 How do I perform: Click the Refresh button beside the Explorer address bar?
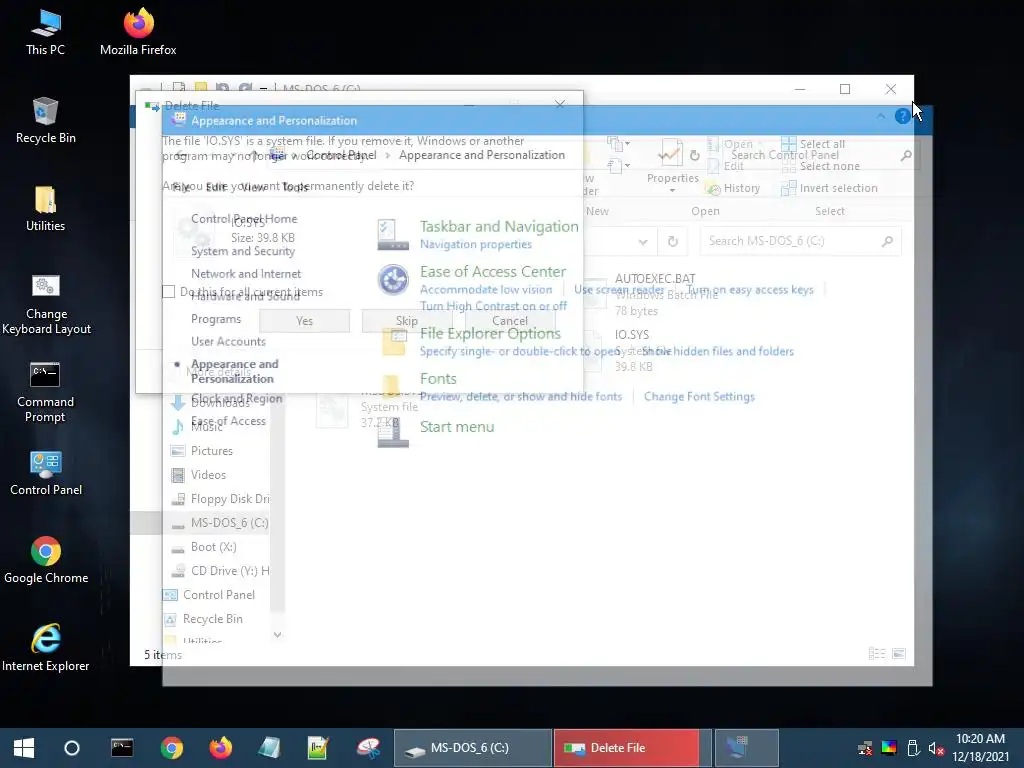tap(673, 241)
